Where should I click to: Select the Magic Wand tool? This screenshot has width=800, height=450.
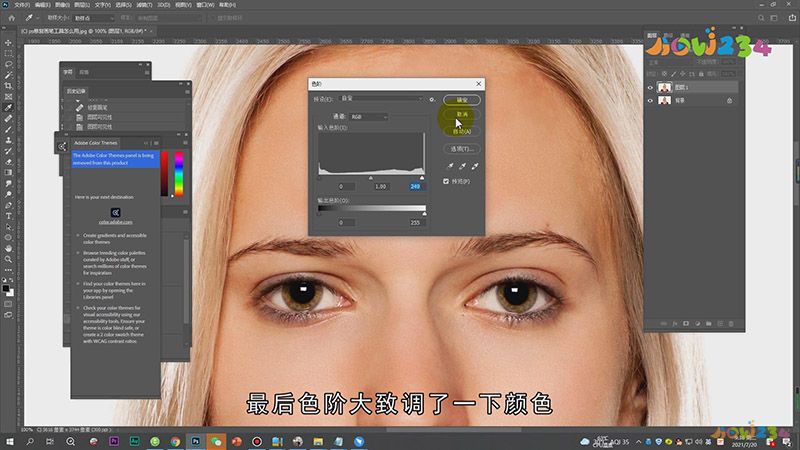(x=8, y=75)
